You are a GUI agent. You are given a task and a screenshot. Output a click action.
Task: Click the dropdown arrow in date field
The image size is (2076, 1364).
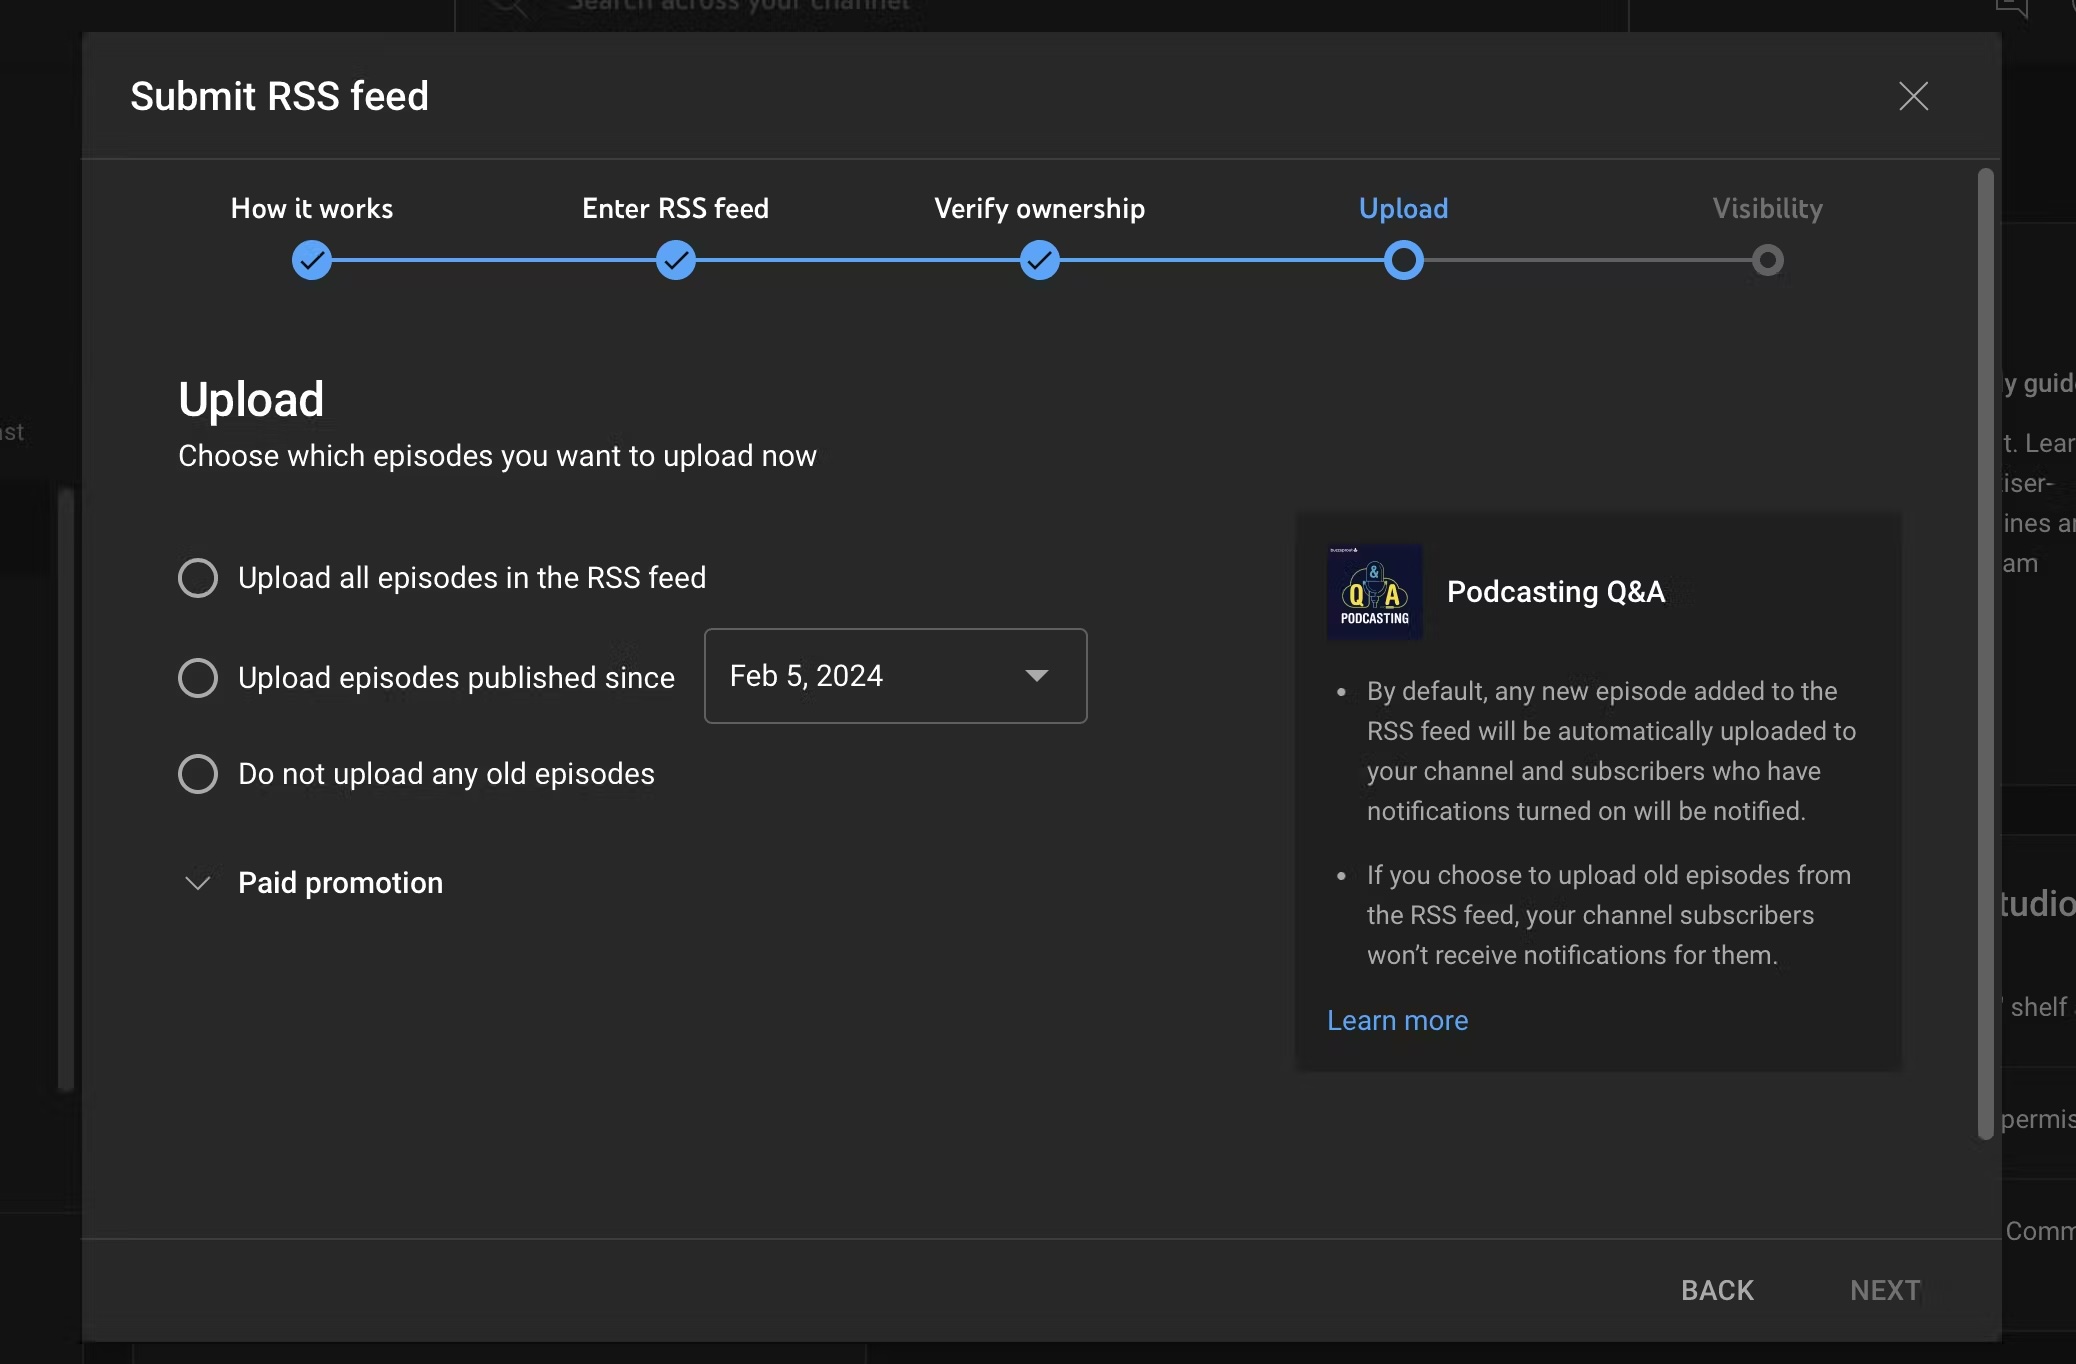[x=1037, y=676]
